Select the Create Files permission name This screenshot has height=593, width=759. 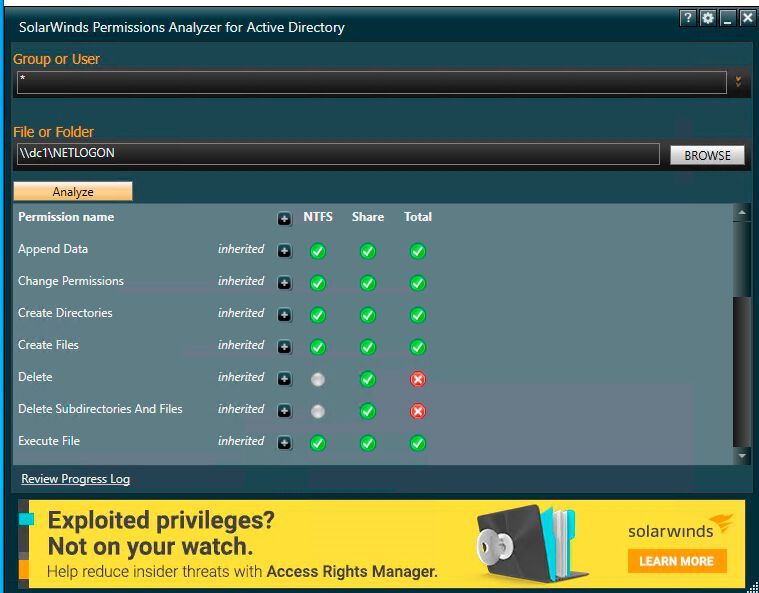pyautogui.click(x=48, y=345)
